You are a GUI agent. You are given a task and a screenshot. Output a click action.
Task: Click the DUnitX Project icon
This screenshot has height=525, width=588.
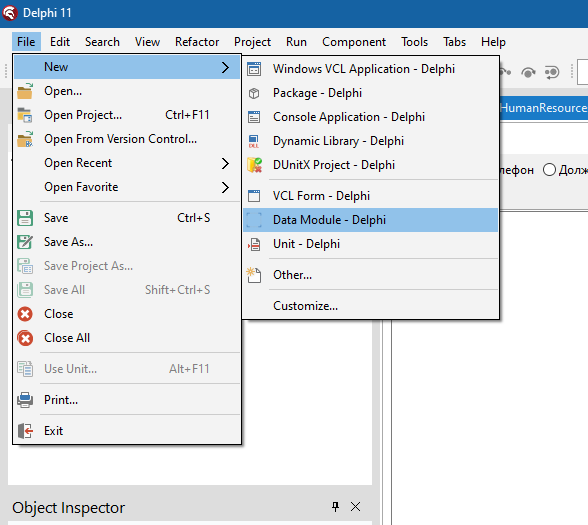[254, 165]
